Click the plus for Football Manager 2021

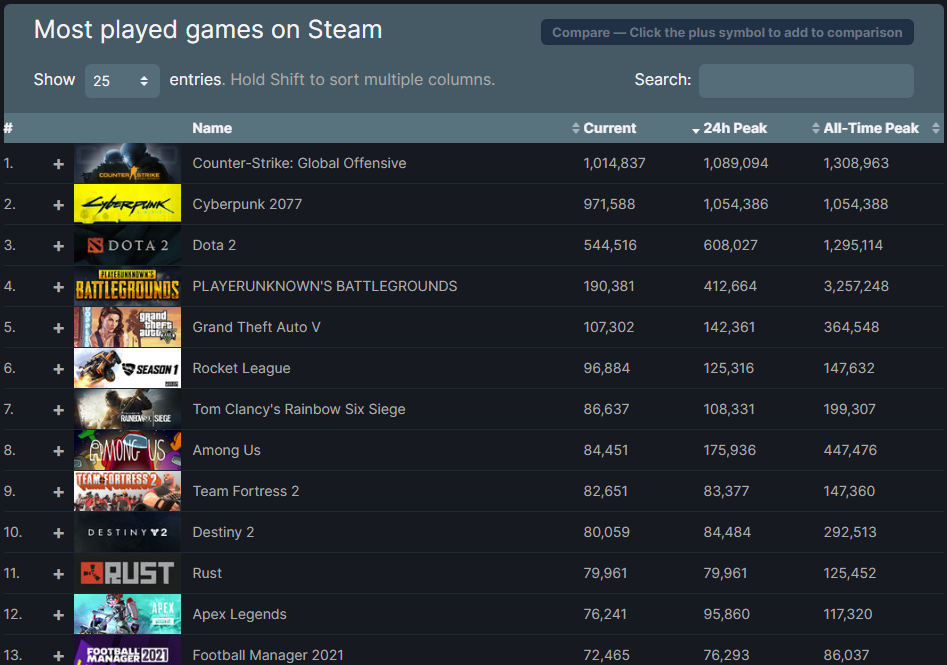pyautogui.click(x=59, y=656)
